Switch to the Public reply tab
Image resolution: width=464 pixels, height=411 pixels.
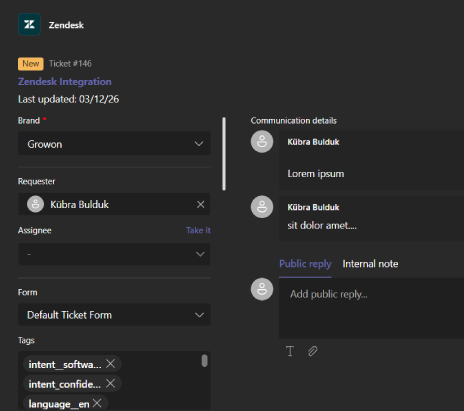coord(305,264)
